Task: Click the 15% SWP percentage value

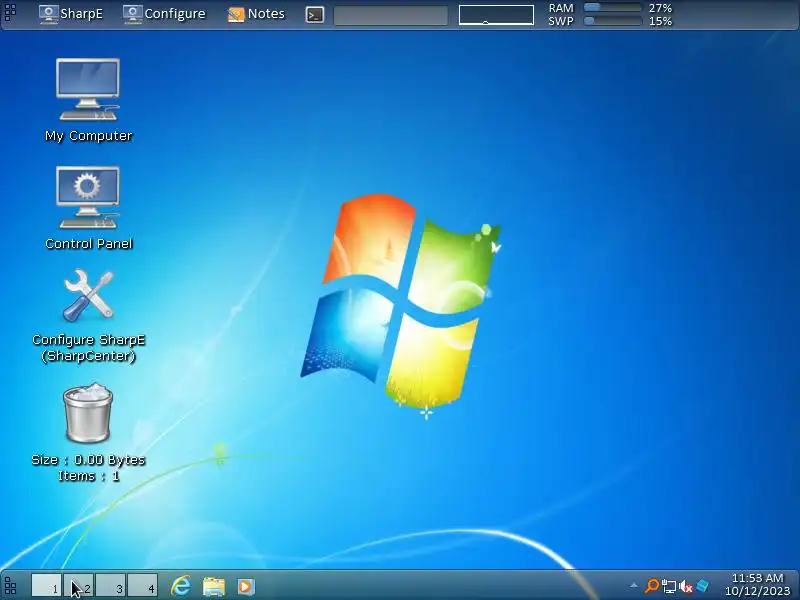Action: (x=660, y=21)
